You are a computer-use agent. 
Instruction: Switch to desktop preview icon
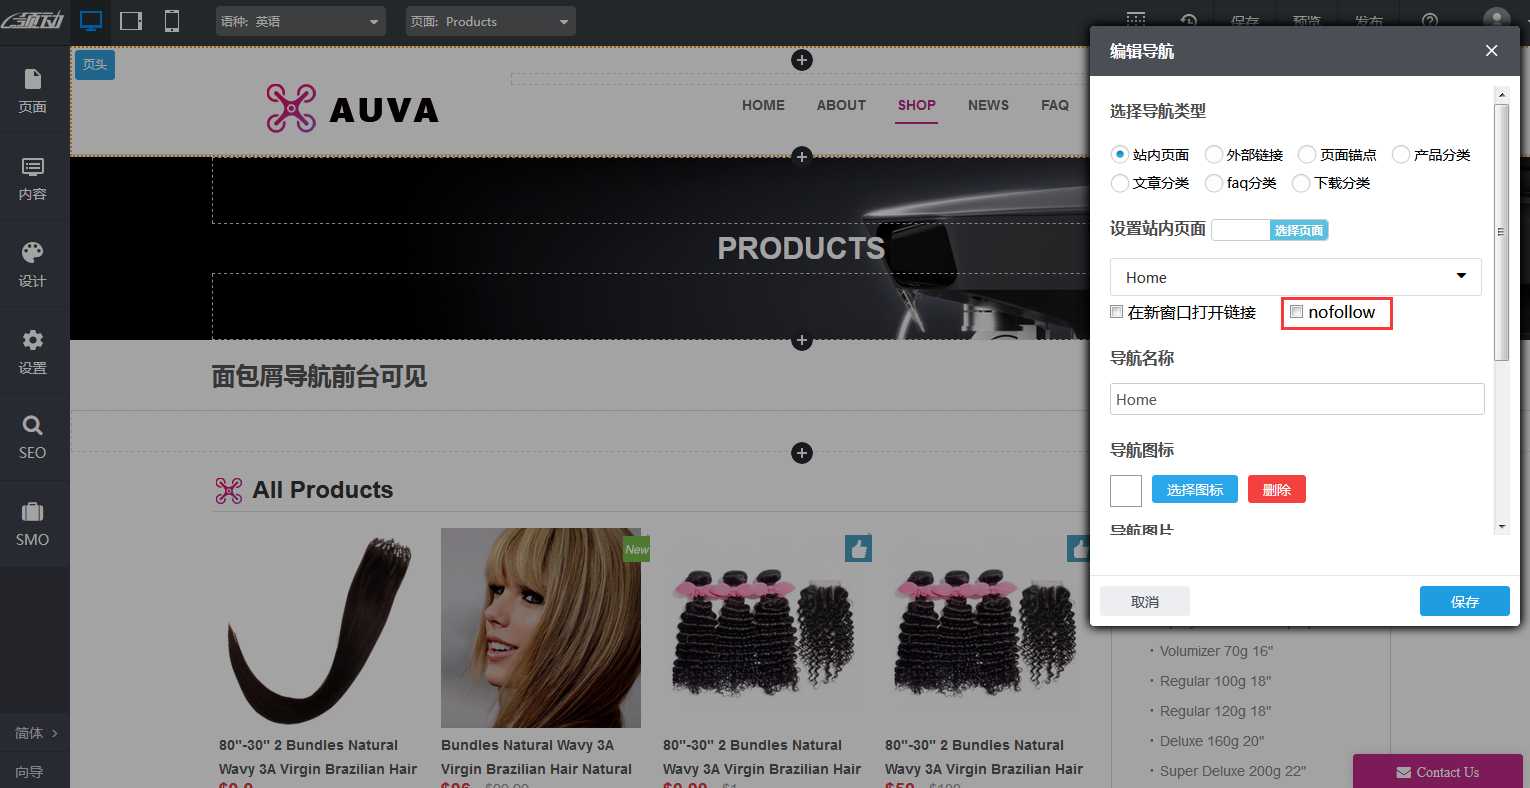pos(91,21)
